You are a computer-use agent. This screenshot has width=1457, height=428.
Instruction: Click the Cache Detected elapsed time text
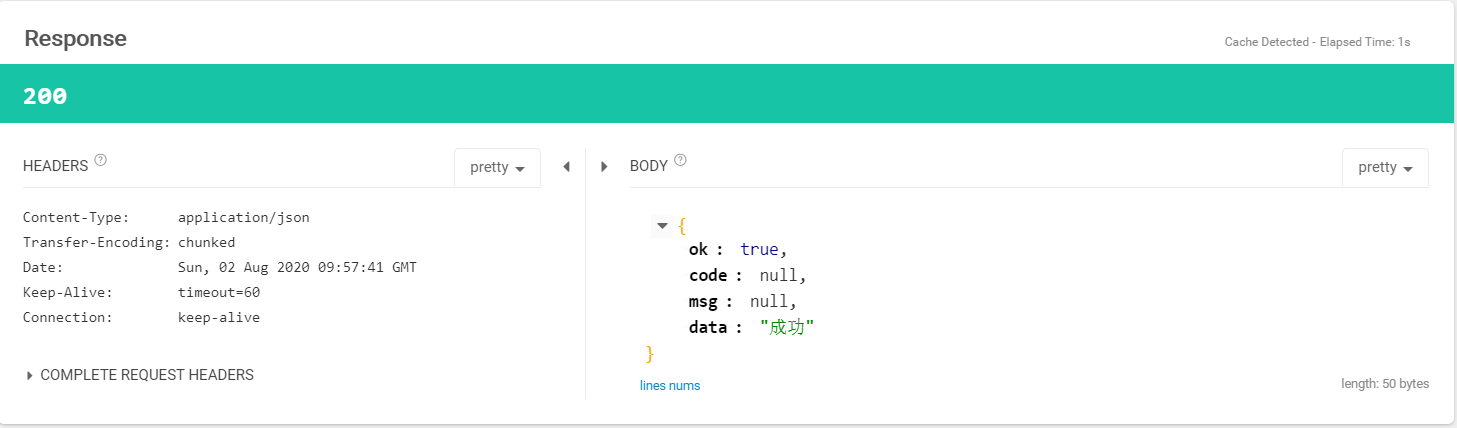[x=1317, y=42]
